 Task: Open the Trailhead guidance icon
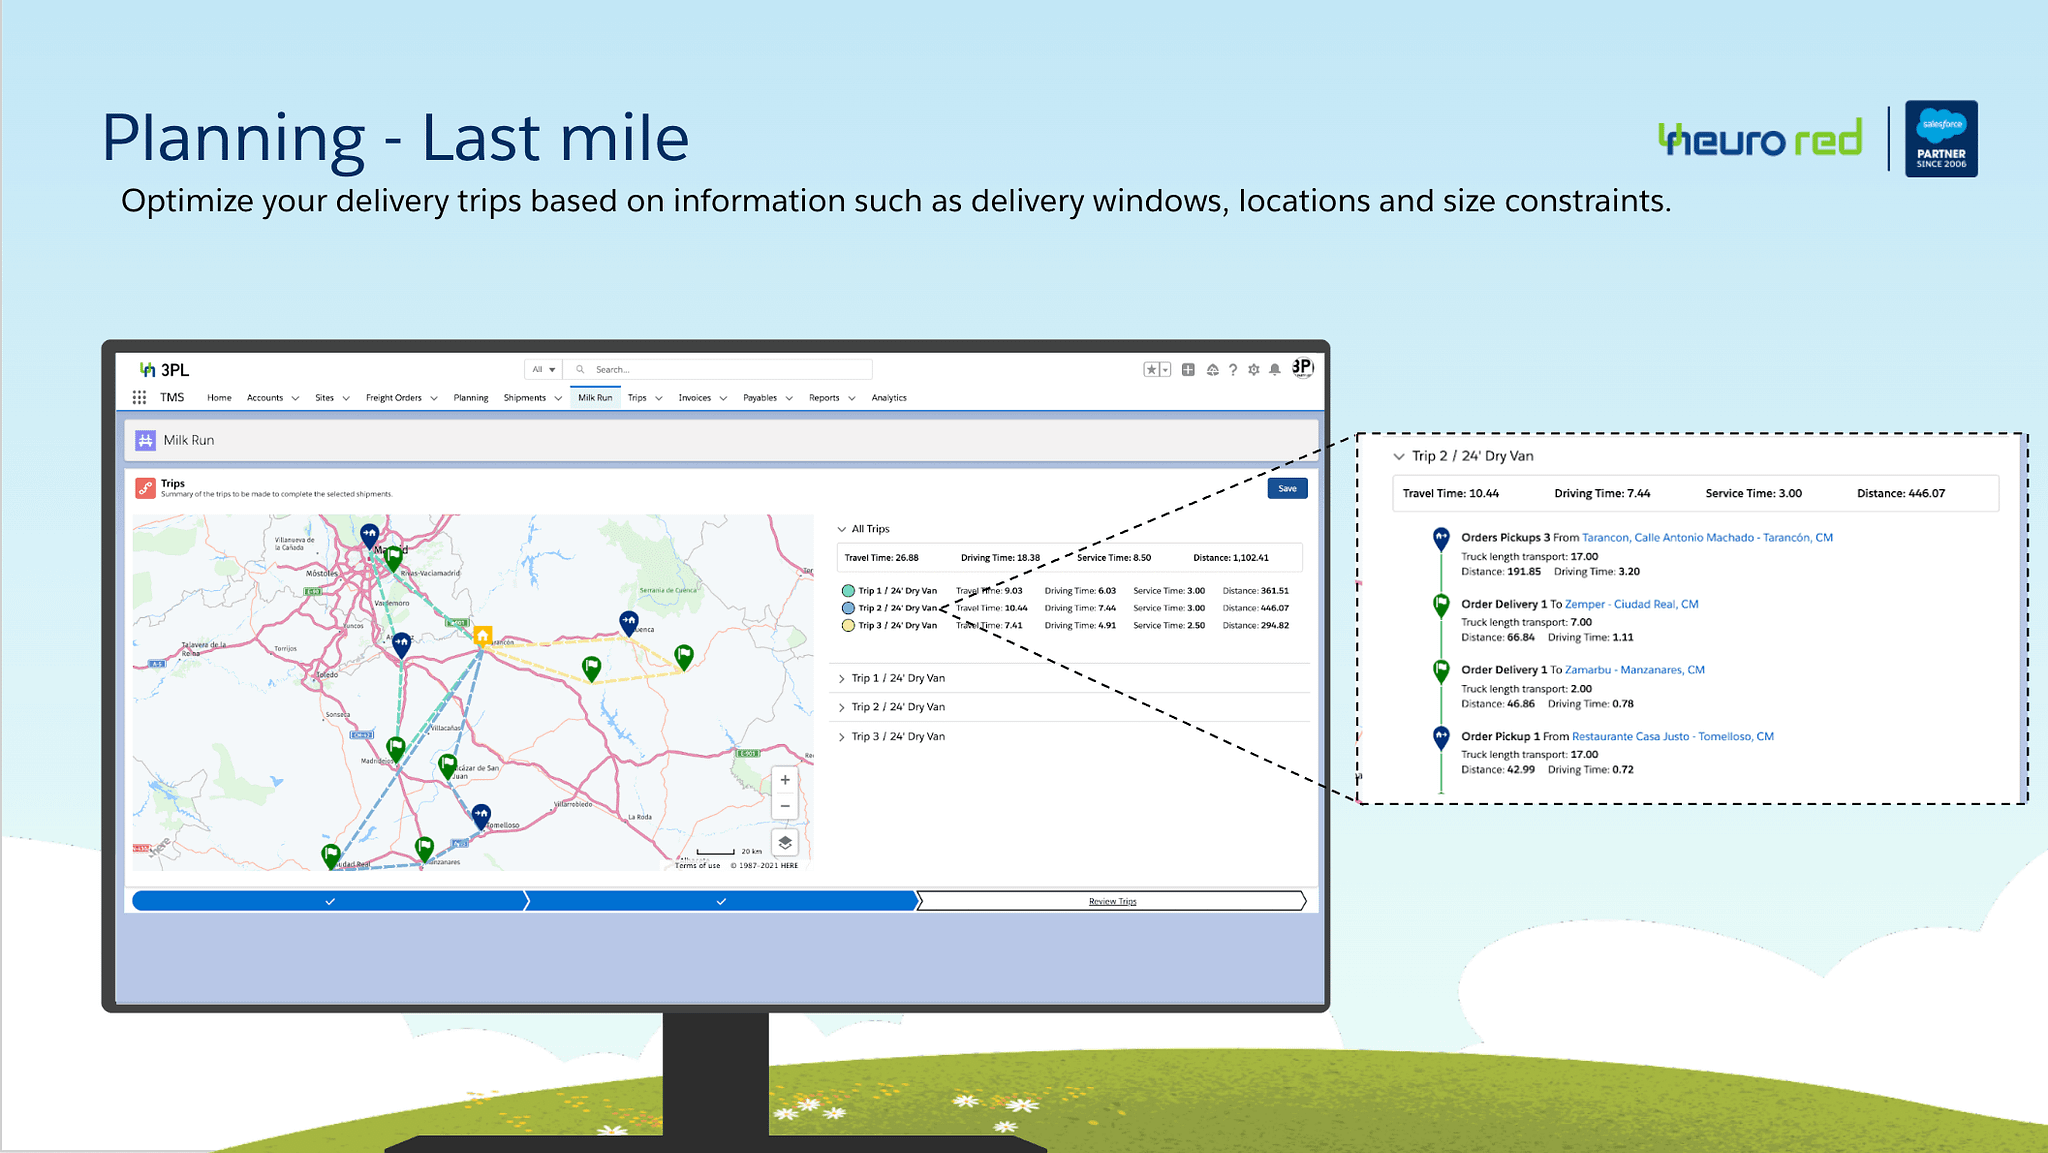(1212, 370)
